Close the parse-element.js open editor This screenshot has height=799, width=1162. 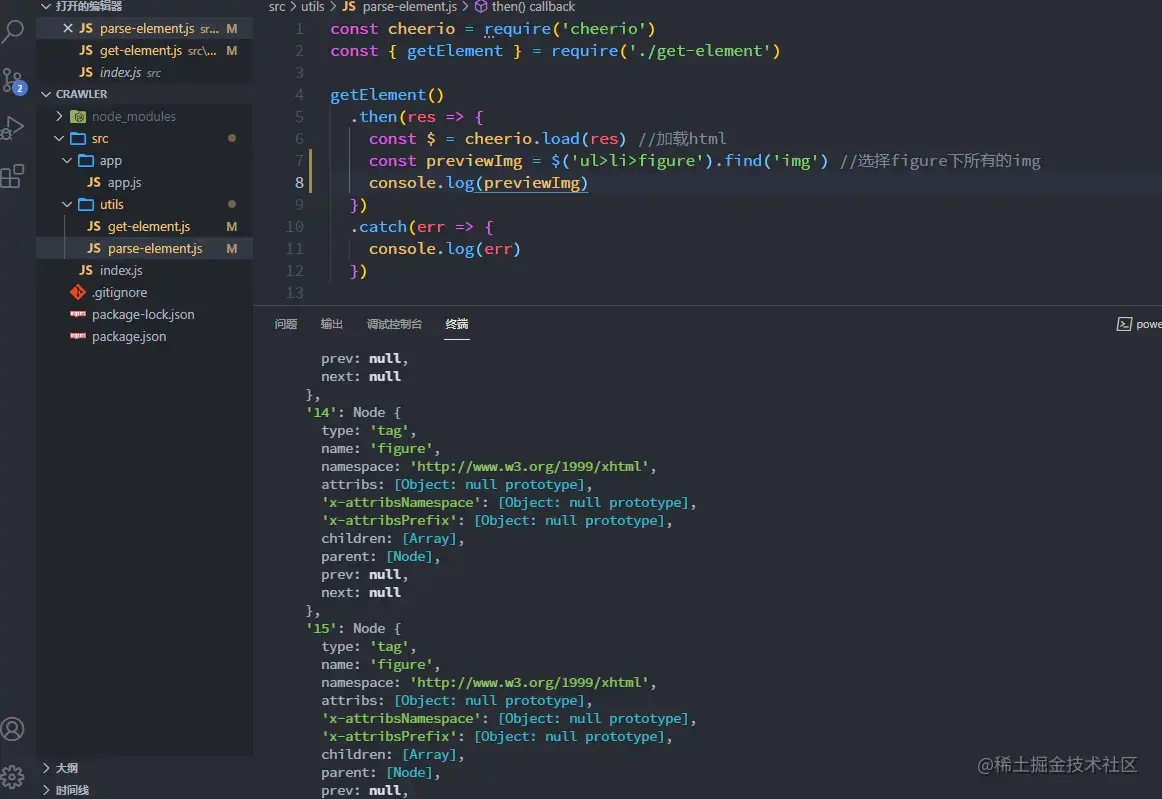[67, 28]
